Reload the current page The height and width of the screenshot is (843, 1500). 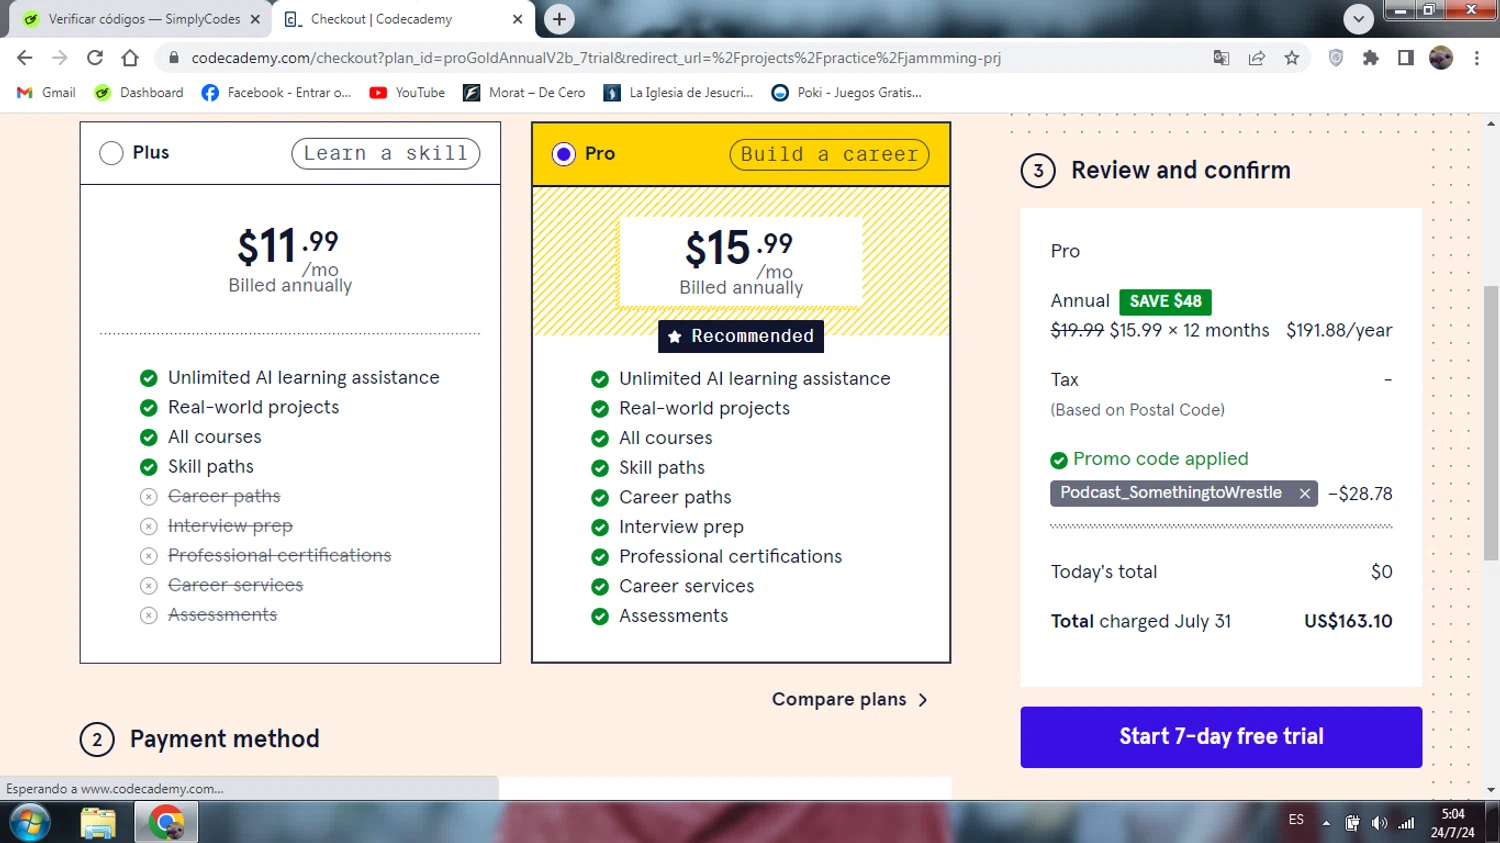[x=95, y=58]
